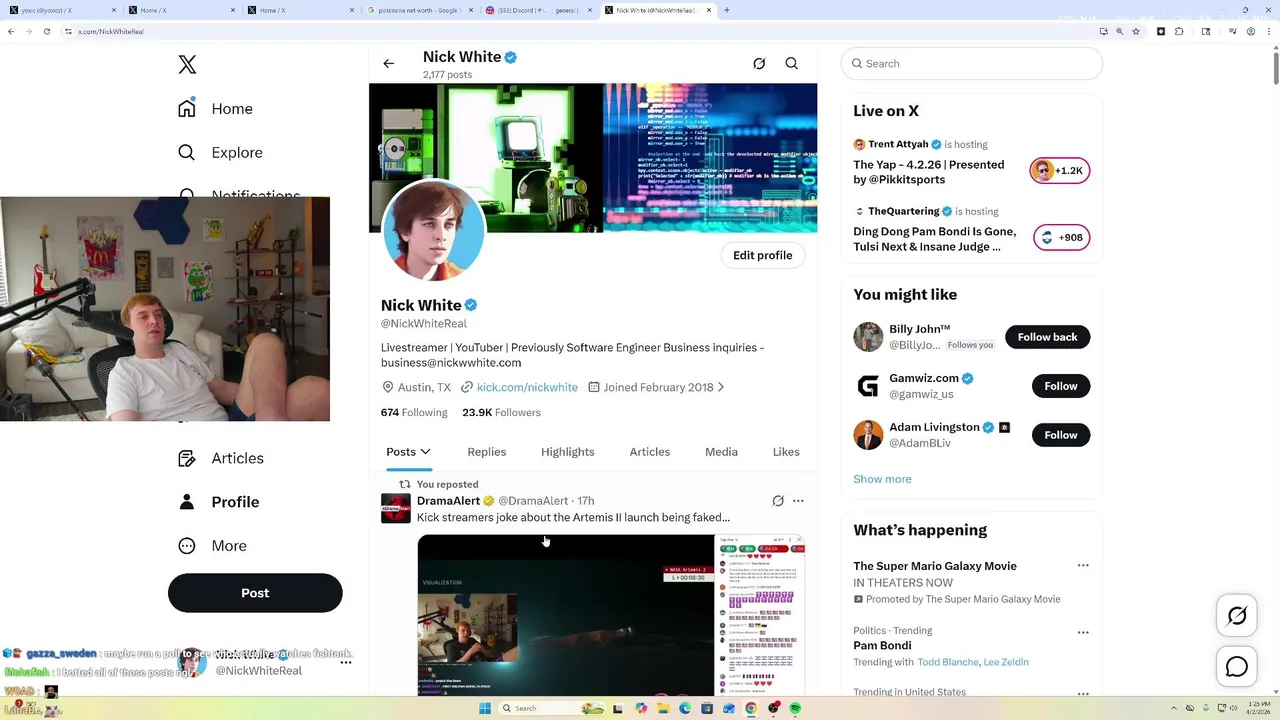Open Spotify from the taskbar
1280x720 pixels.
tap(795, 708)
